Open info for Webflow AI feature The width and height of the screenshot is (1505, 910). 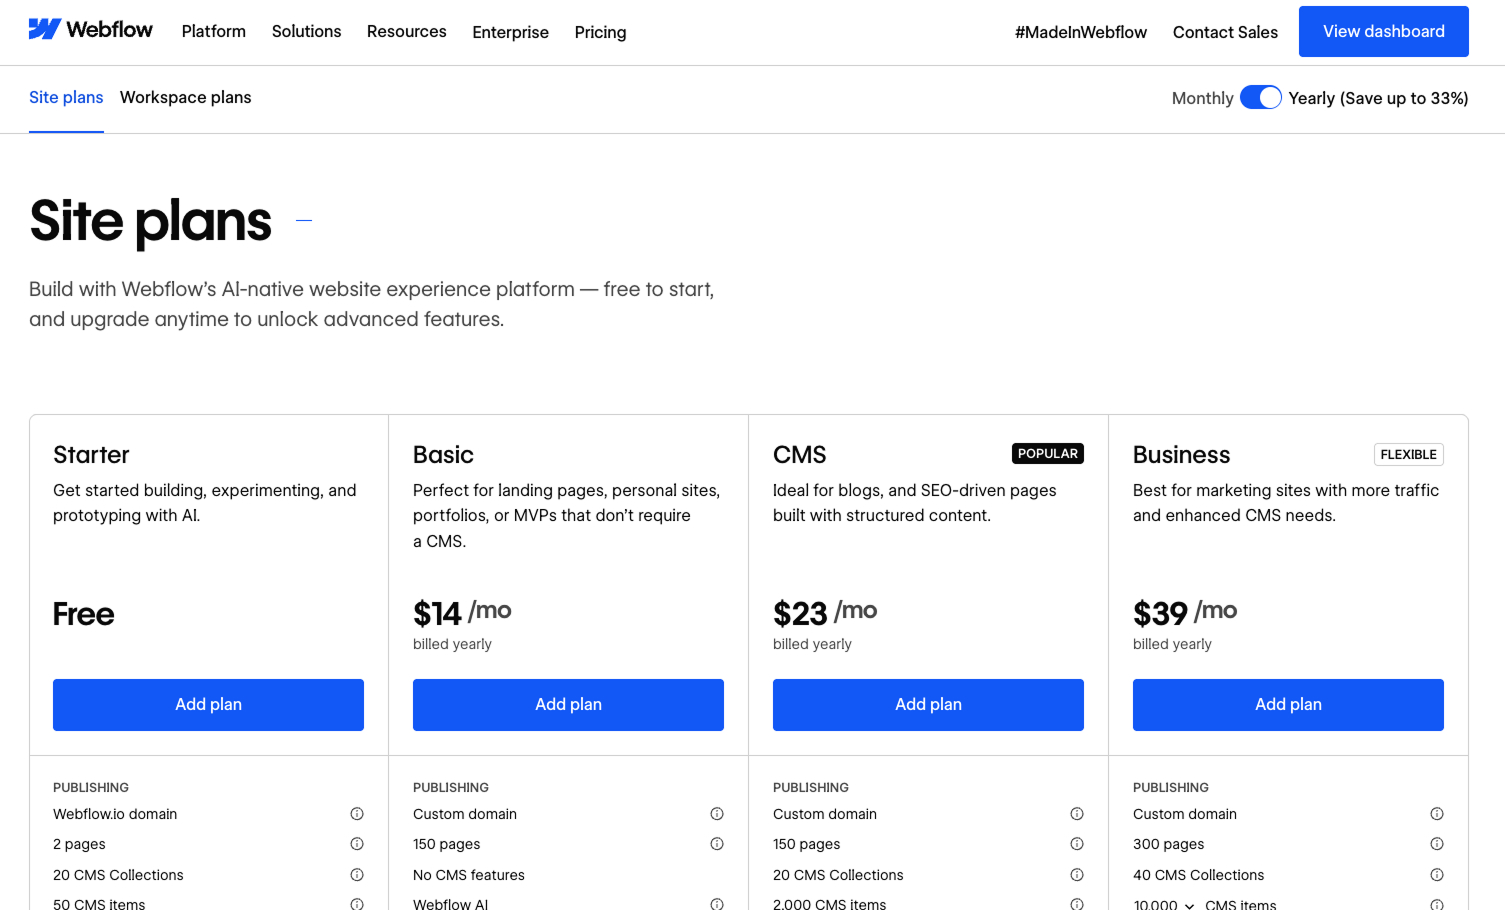click(x=717, y=903)
